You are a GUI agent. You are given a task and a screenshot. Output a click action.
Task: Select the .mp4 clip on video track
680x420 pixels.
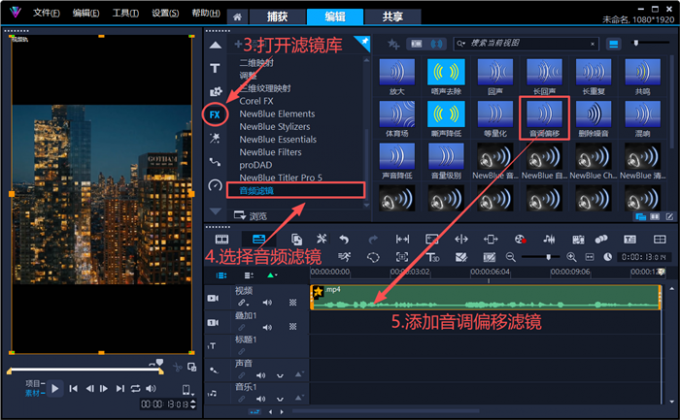click(486, 297)
